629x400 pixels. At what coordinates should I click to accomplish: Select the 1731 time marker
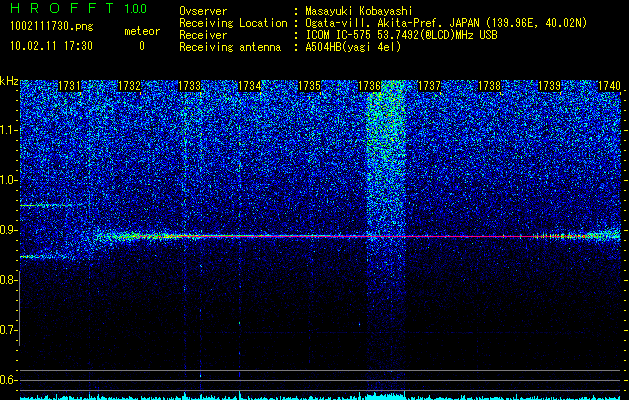point(69,86)
